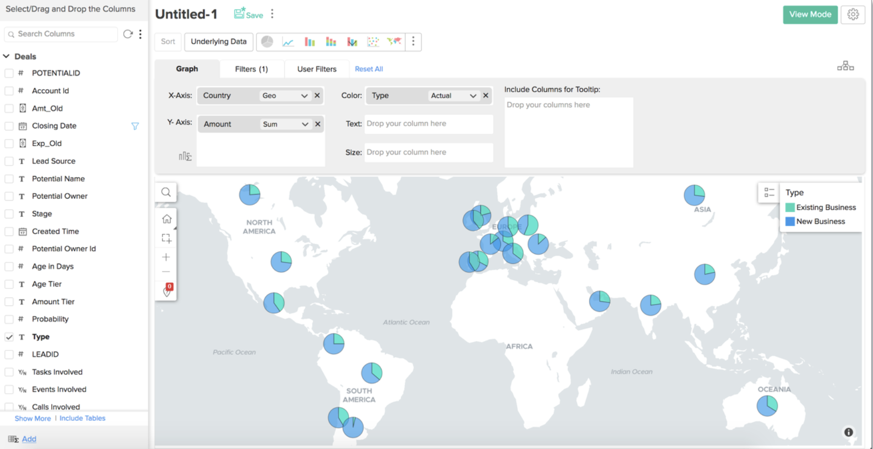Uncheck the Type column checkbox
This screenshot has width=873, height=449.
pos(9,337)
